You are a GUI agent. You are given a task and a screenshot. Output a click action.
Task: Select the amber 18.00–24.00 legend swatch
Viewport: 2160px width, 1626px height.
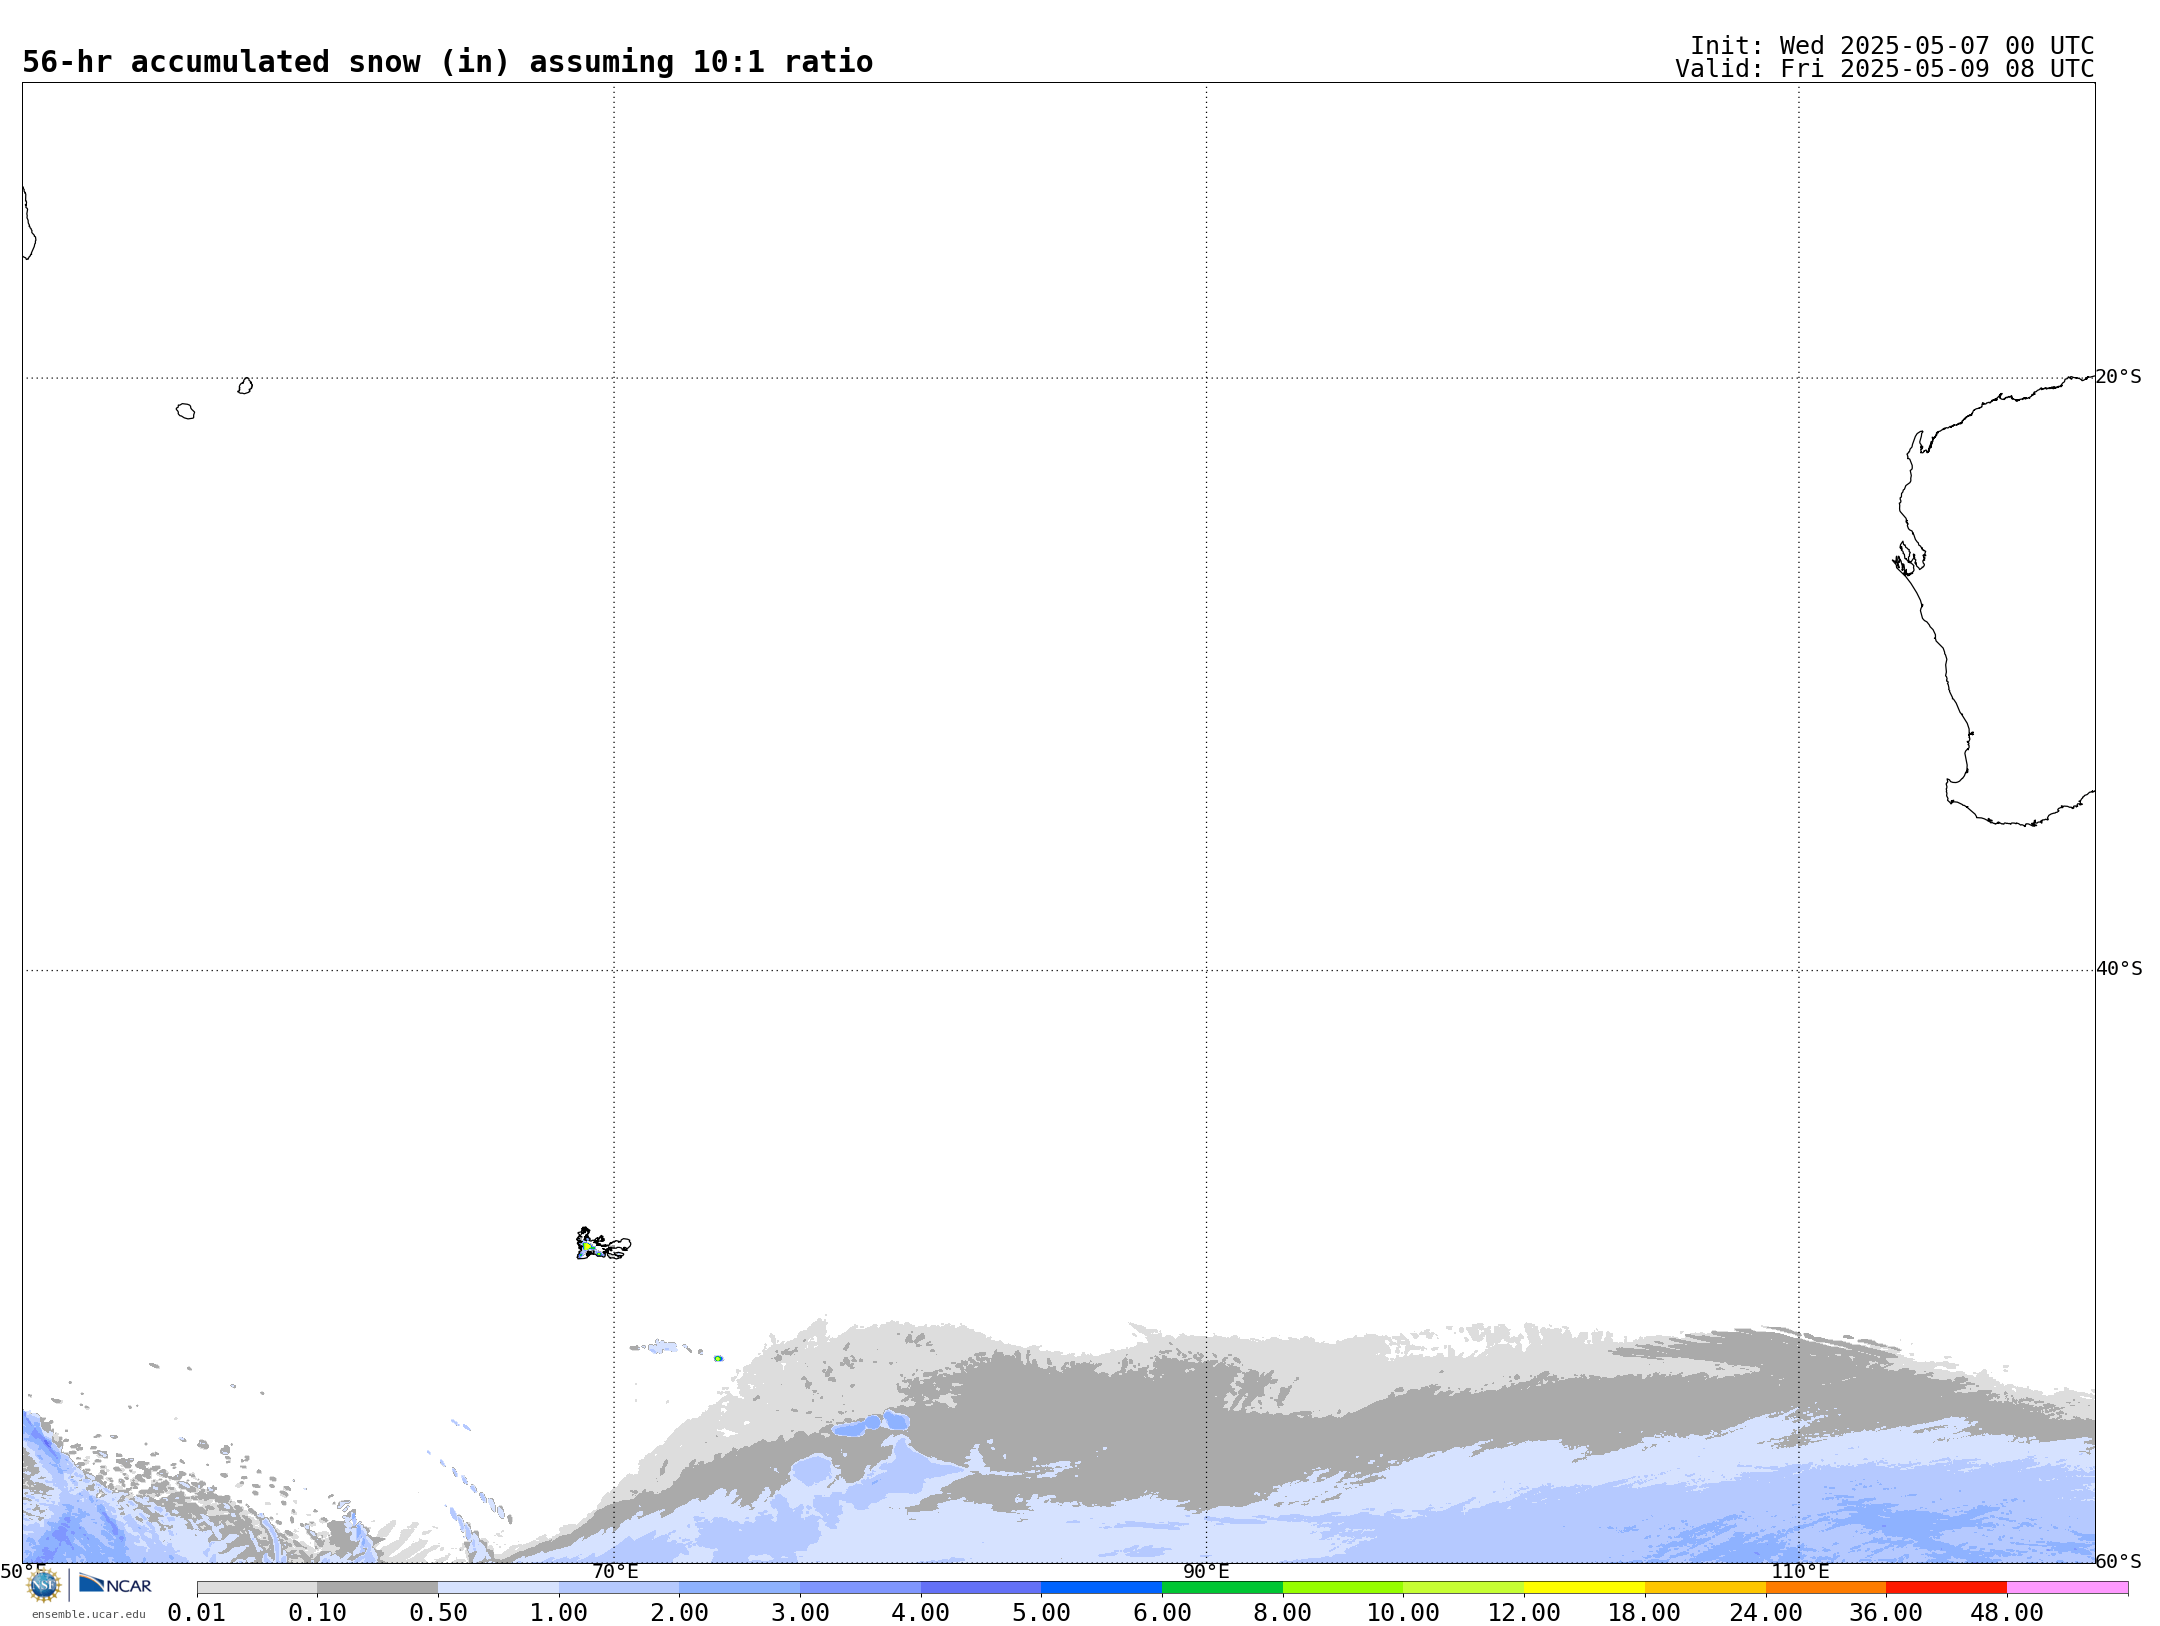click(x=1705, y=1588)
